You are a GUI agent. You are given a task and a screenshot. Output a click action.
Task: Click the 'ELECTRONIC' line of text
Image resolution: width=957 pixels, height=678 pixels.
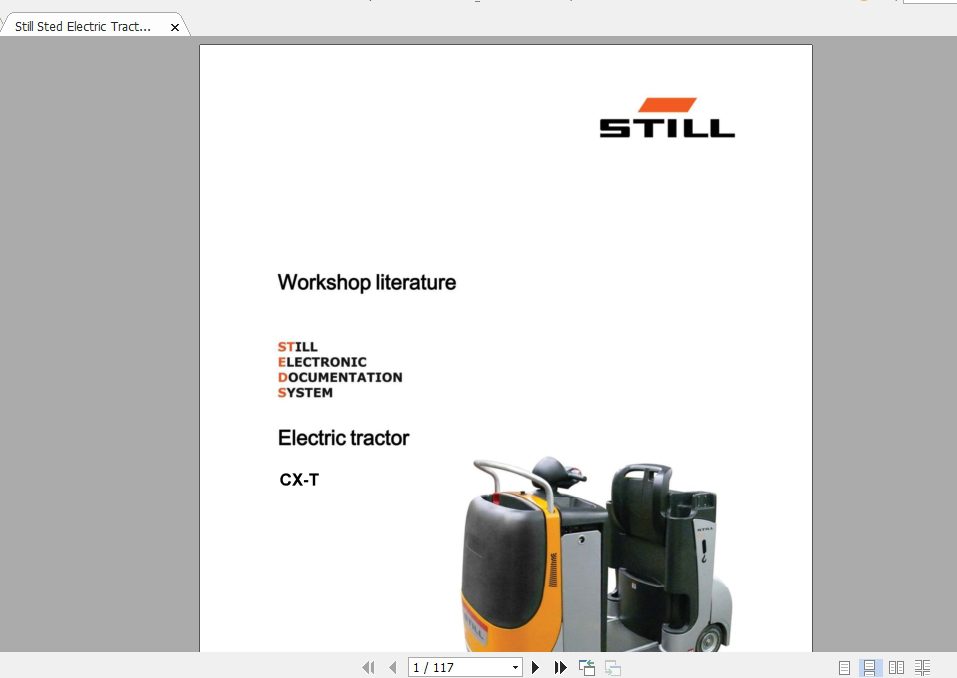coord(322,362)
